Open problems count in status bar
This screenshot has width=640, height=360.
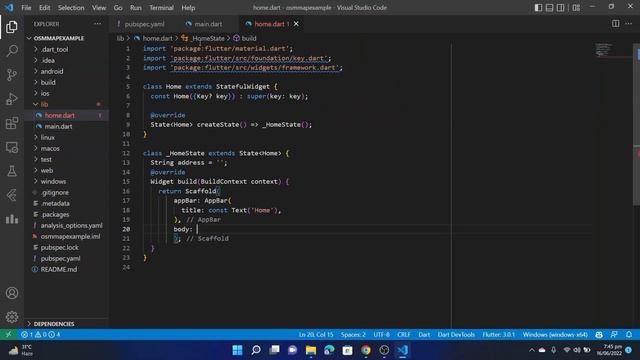(40, 334)
